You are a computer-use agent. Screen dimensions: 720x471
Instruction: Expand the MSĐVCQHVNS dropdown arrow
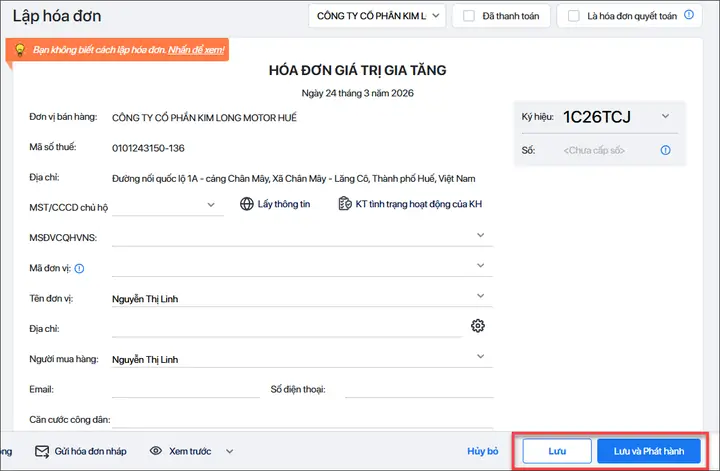pyautogui.click(x=480, y=235)
